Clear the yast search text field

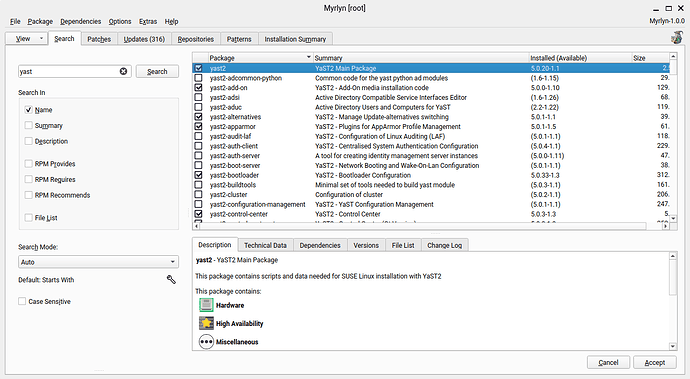tap(124, 71)
